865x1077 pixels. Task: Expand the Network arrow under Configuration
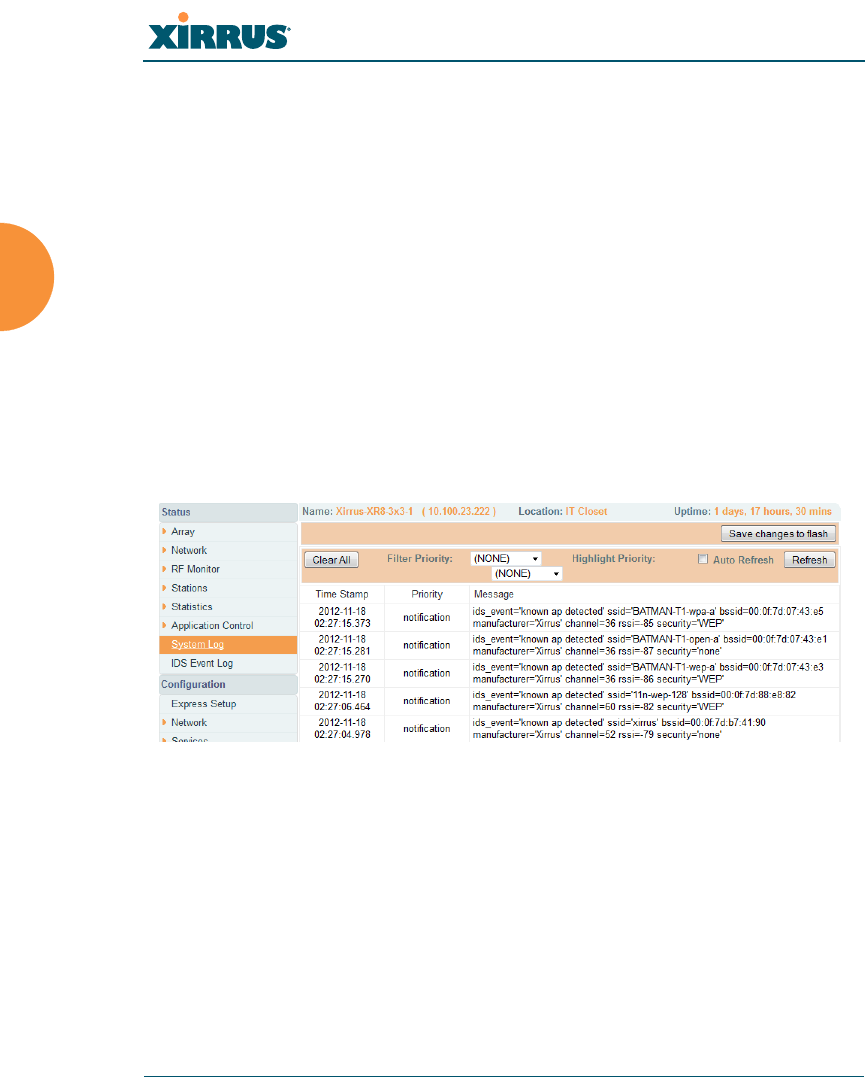164,723
